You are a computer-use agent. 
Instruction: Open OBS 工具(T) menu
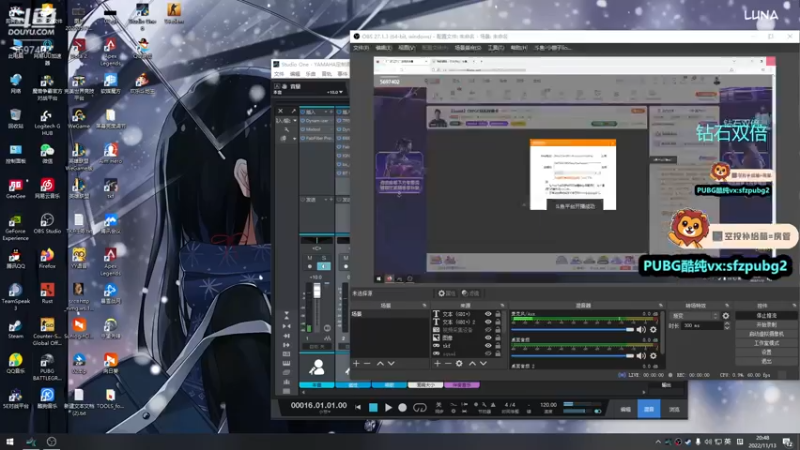(495, 47)
